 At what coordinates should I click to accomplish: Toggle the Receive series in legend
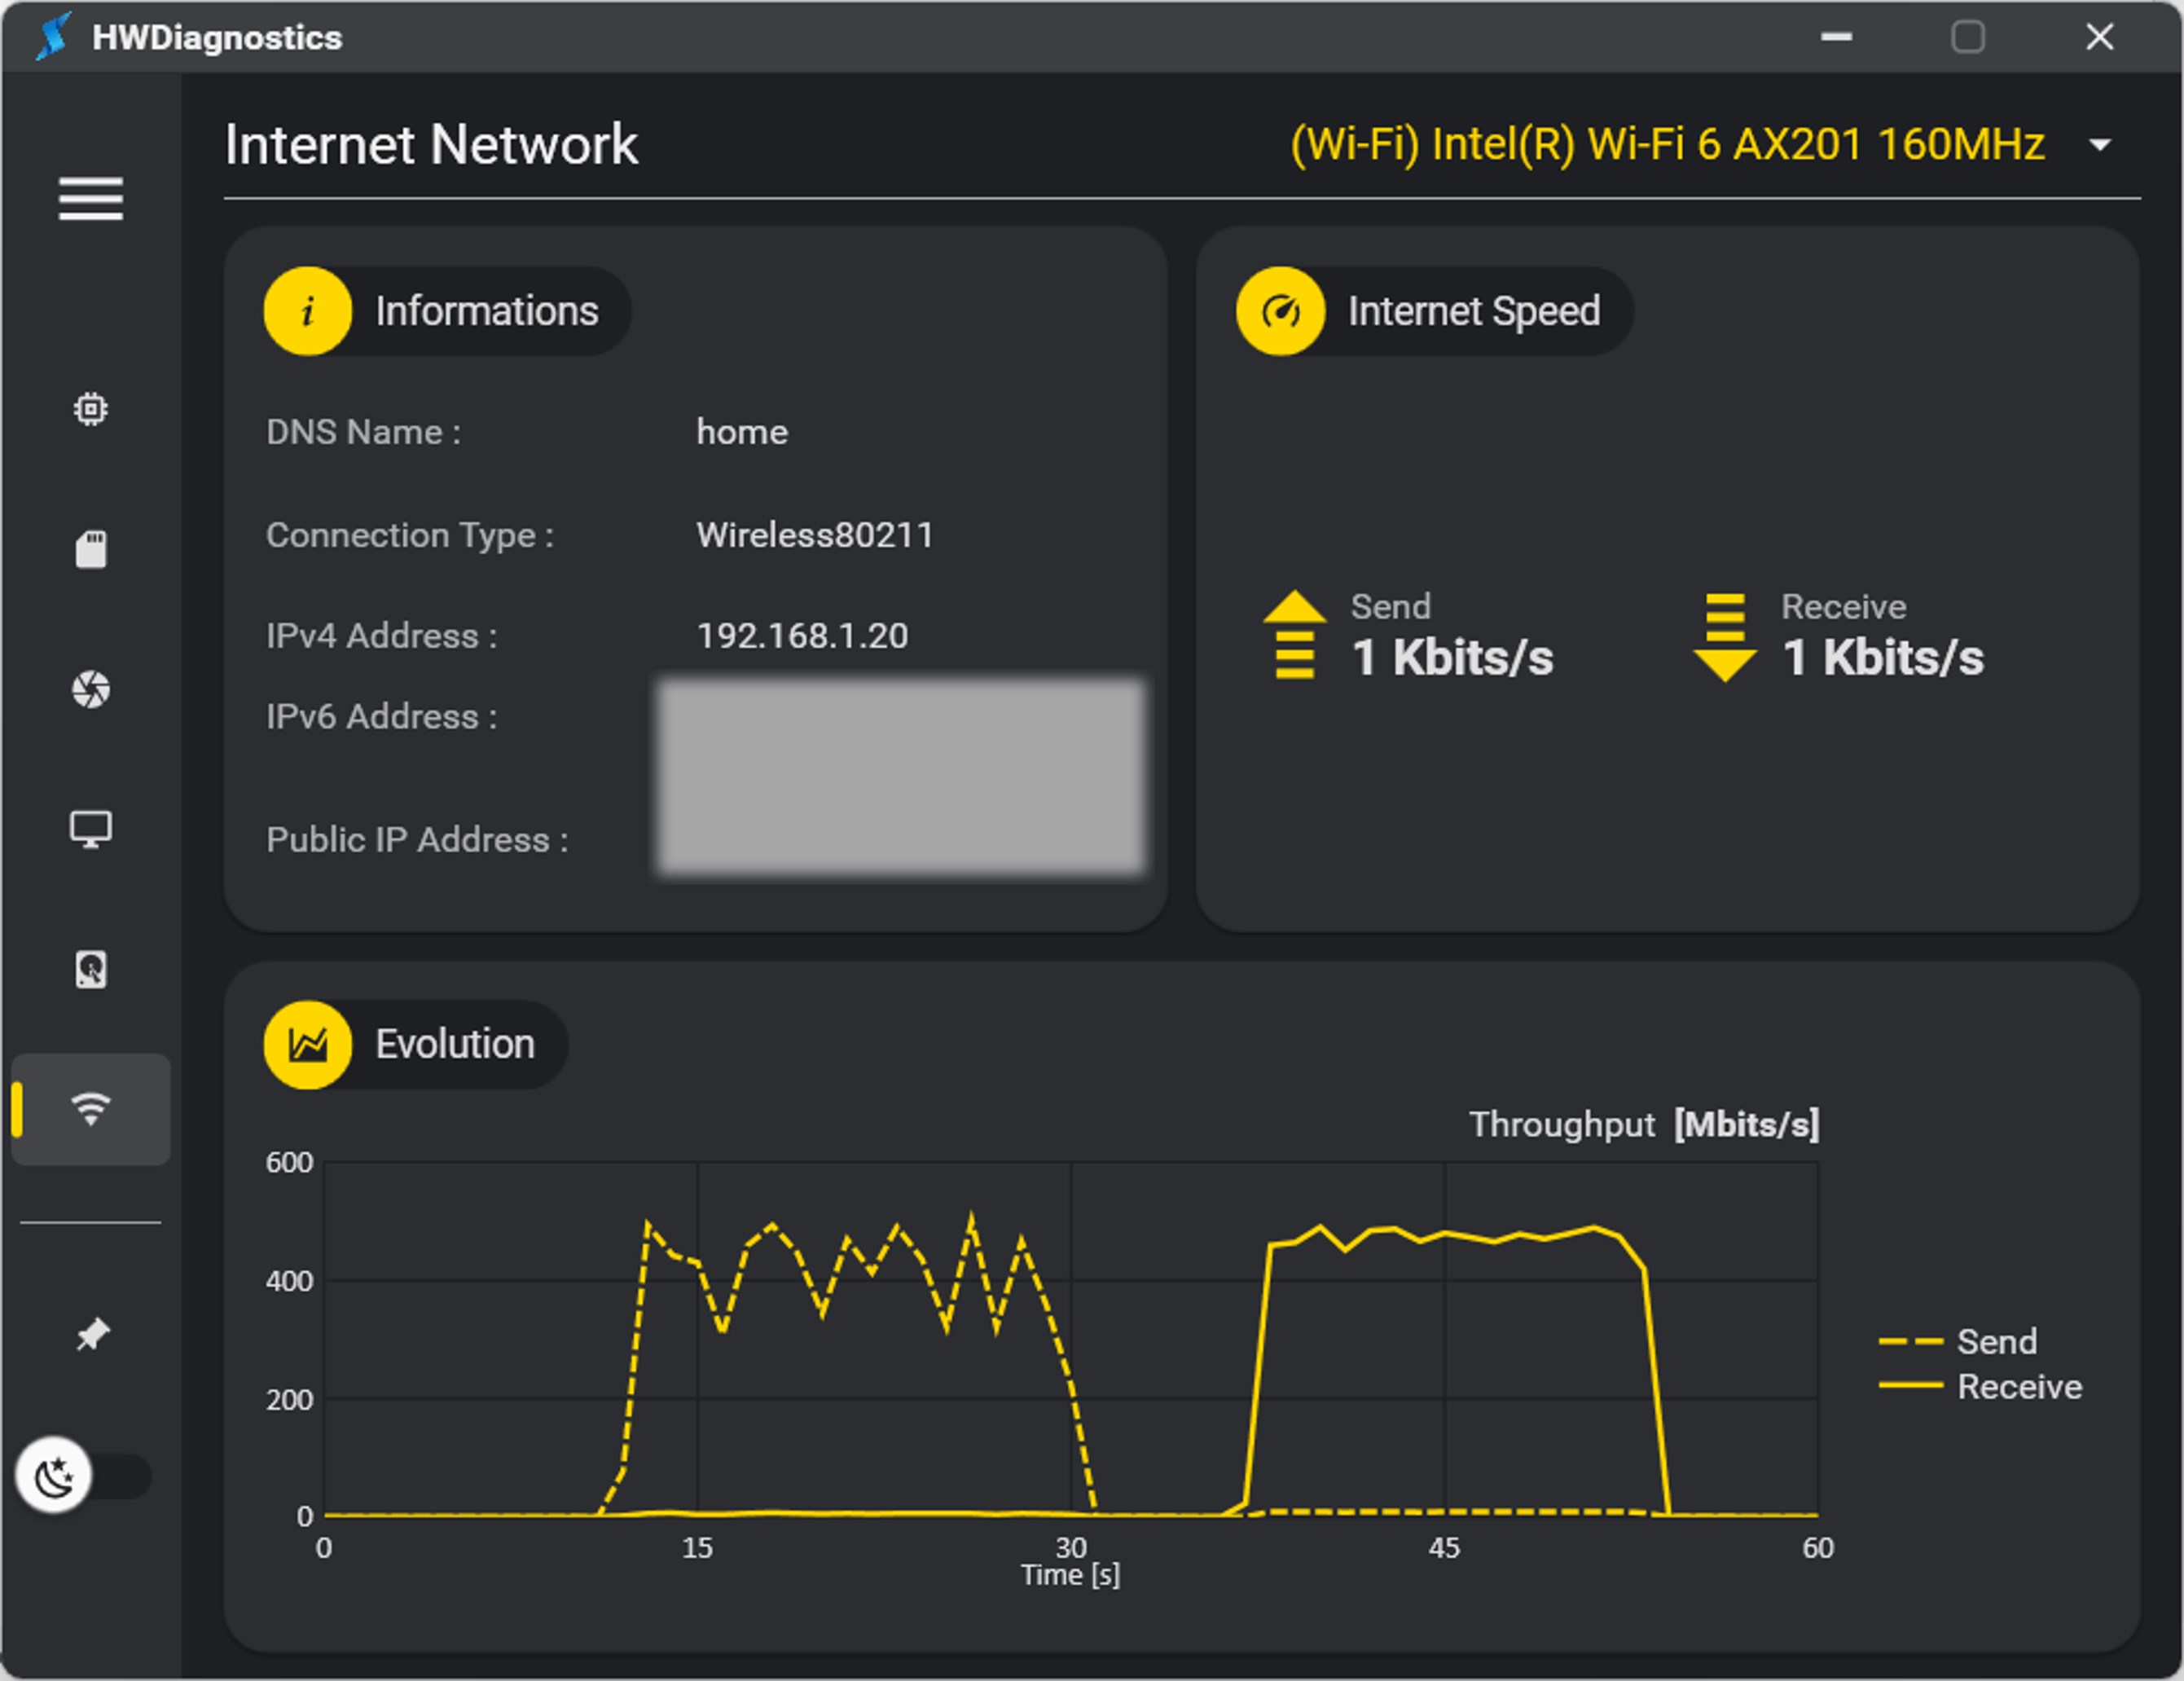coord(2018,1387)
